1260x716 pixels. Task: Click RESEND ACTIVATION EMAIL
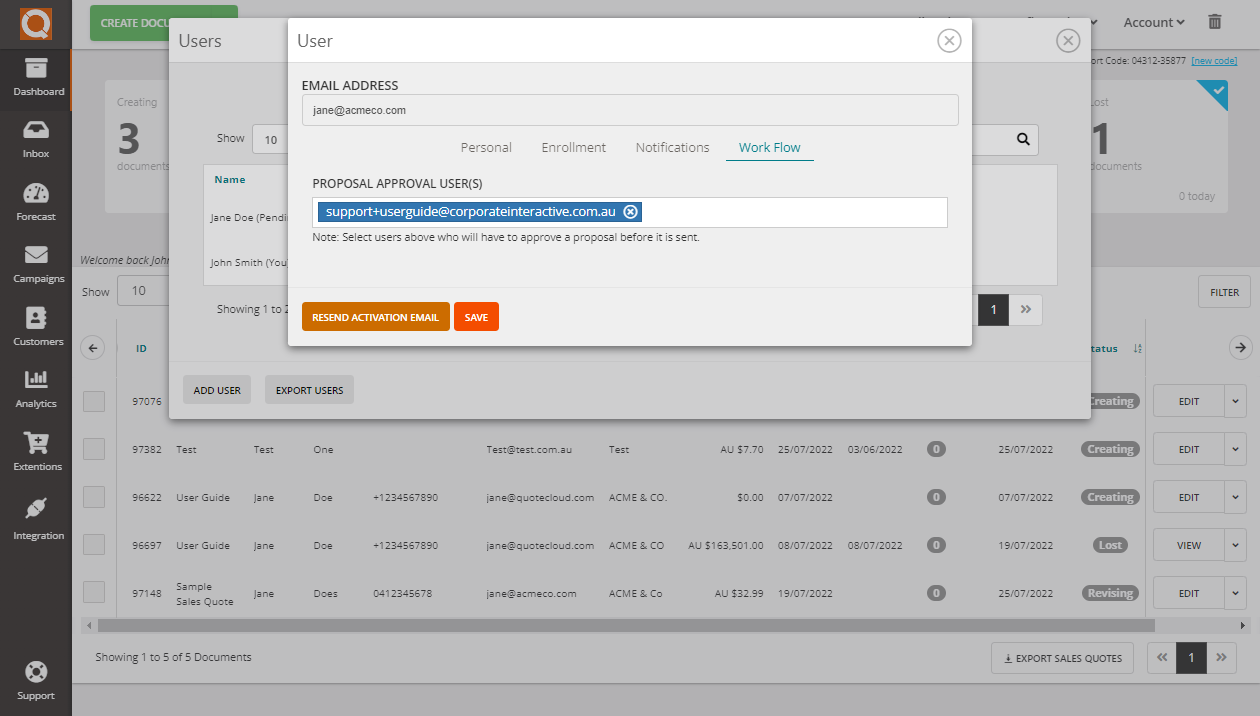click(375, 316)
